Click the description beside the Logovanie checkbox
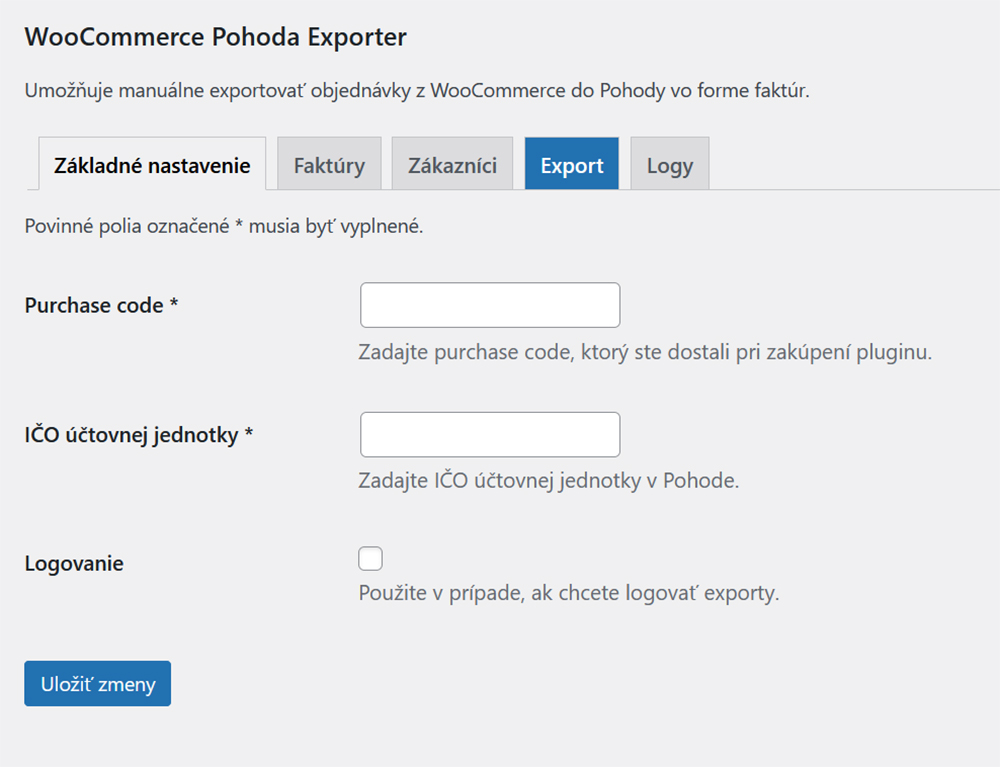The image size is (1000, 767). [568, 593]
